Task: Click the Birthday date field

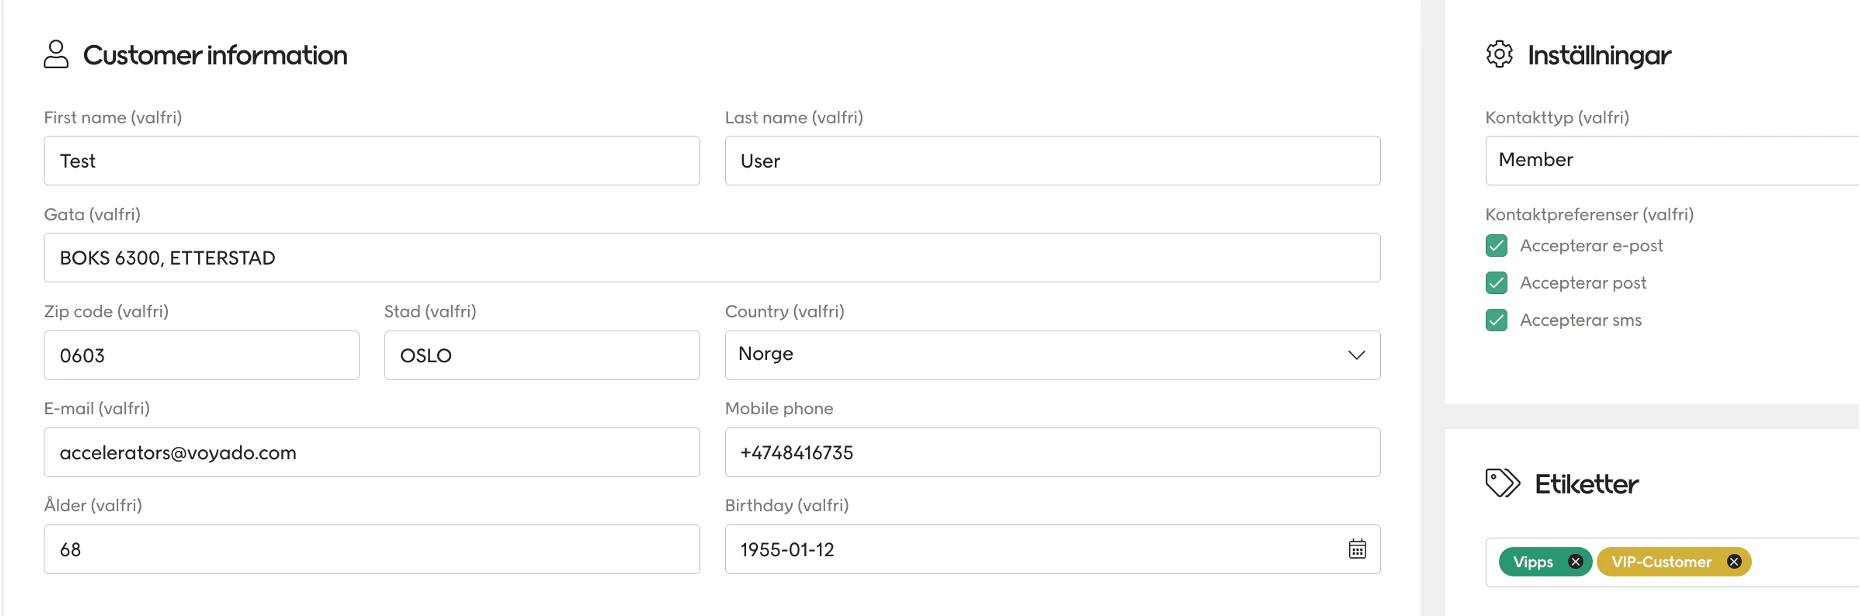Action: pos(1052,549)
